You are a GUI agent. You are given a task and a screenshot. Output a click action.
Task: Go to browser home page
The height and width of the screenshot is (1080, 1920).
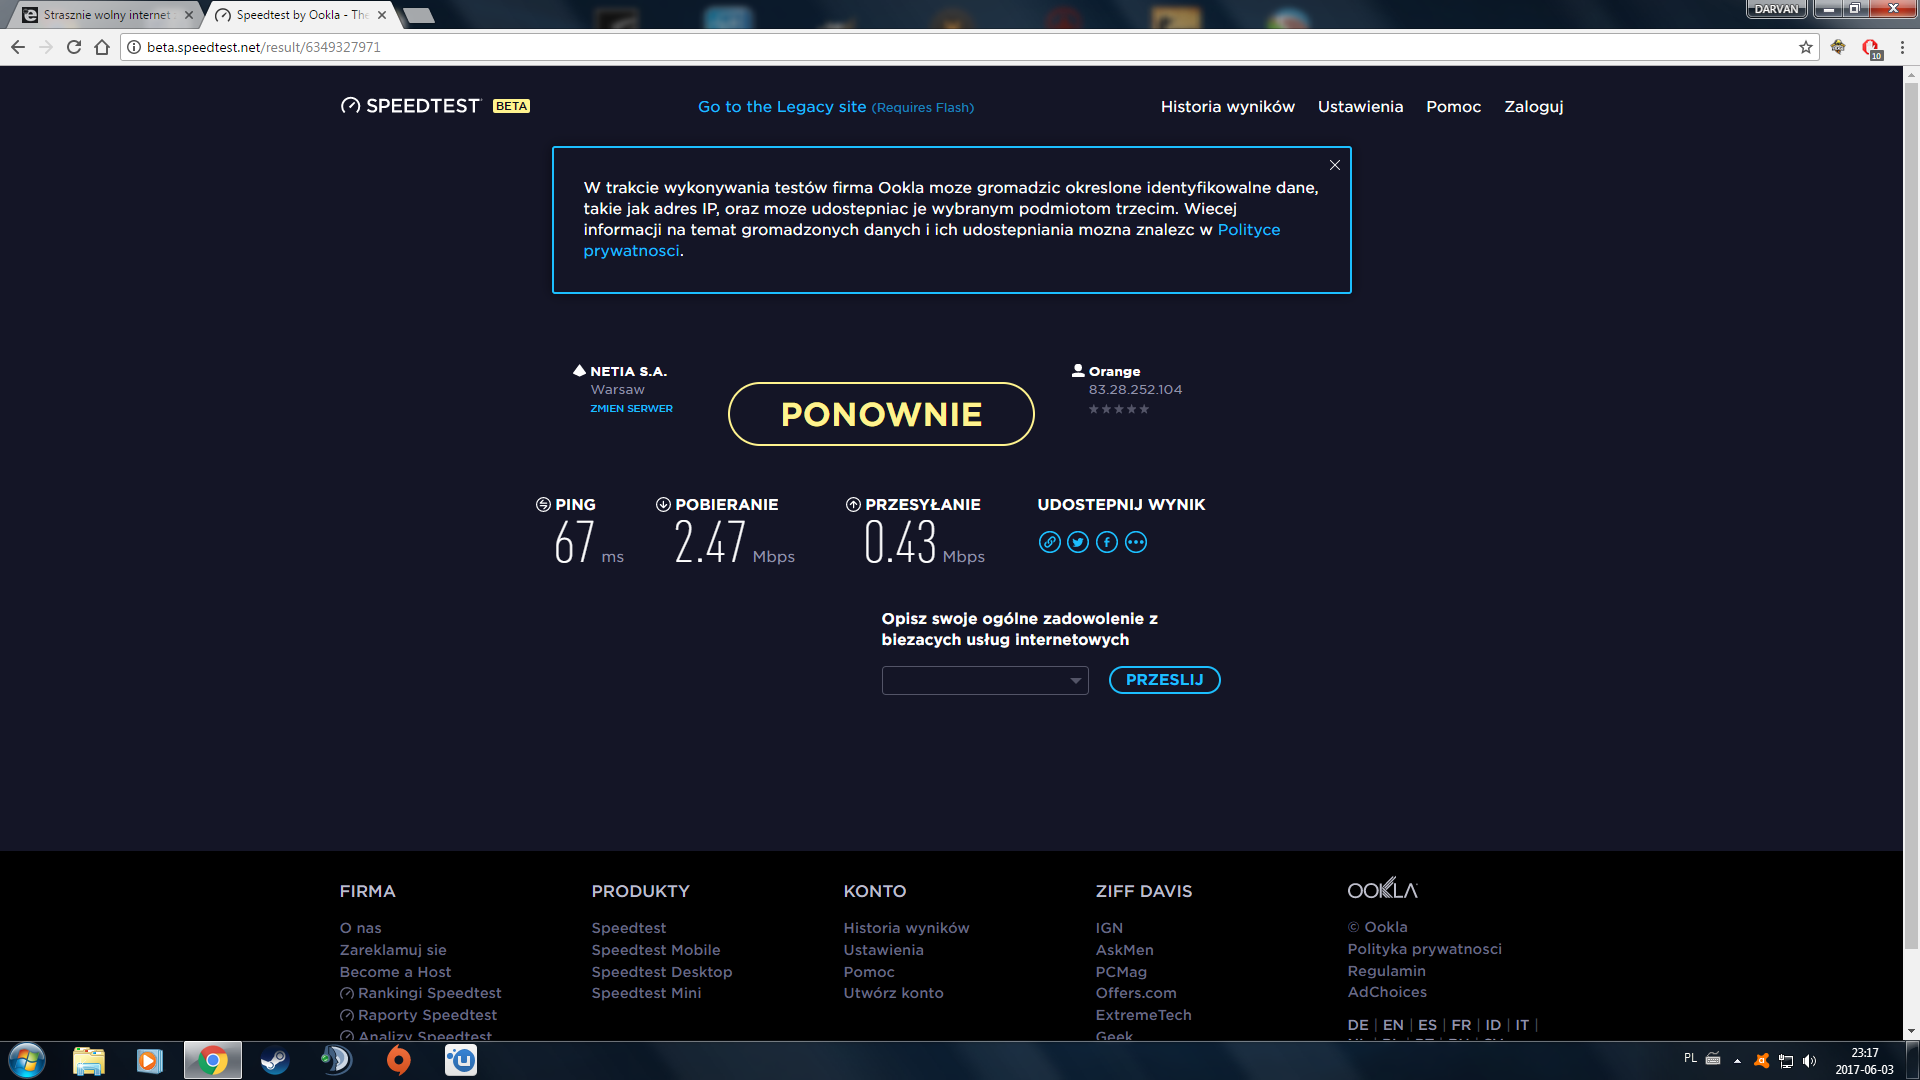point(102,47)
